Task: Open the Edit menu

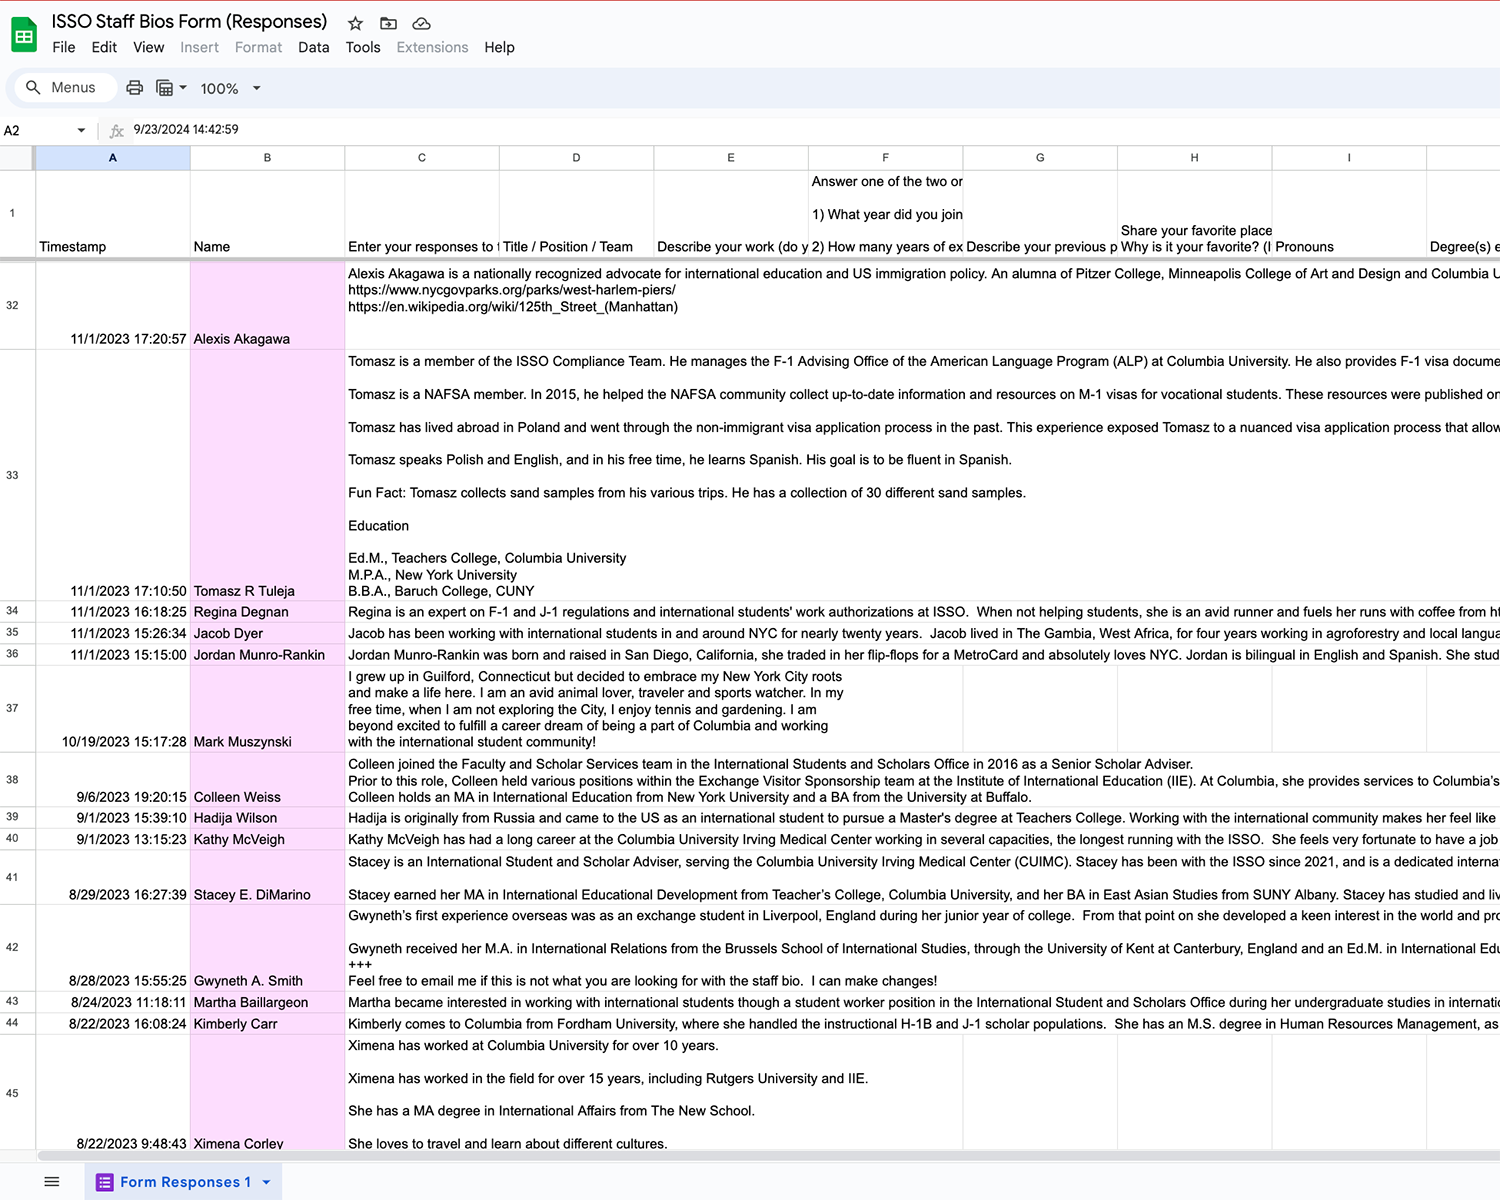Action: (x=104, y=47)
